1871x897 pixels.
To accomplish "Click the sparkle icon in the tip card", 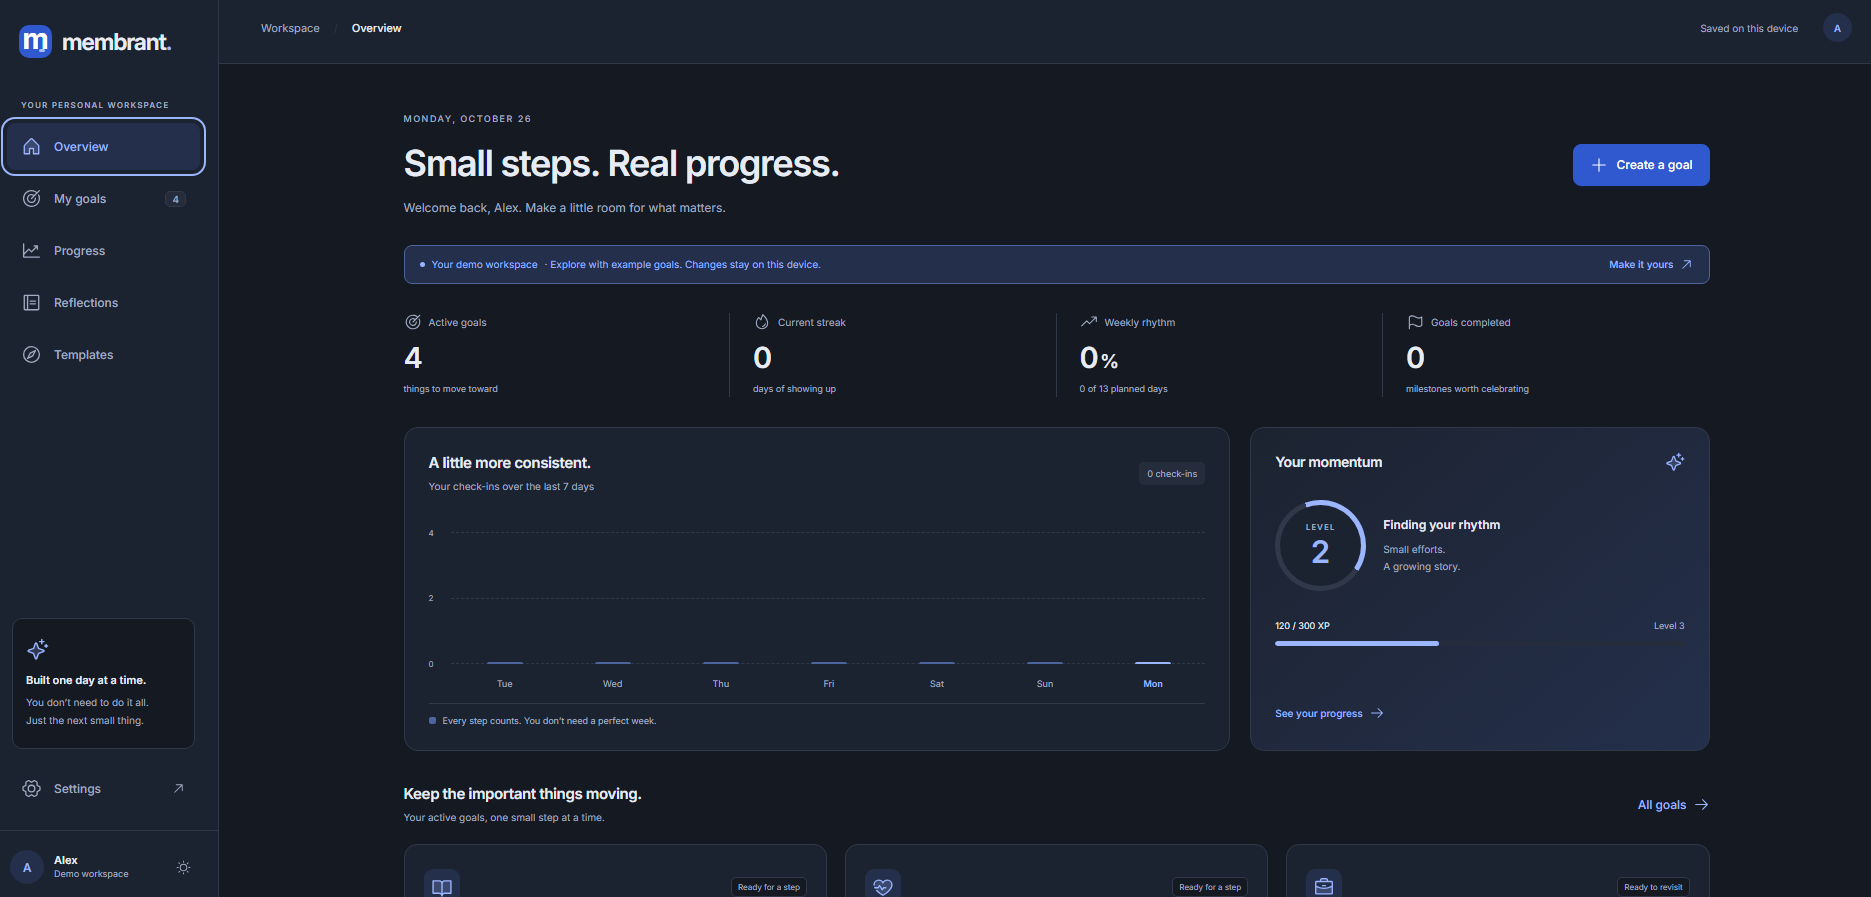I will [38, 650].
